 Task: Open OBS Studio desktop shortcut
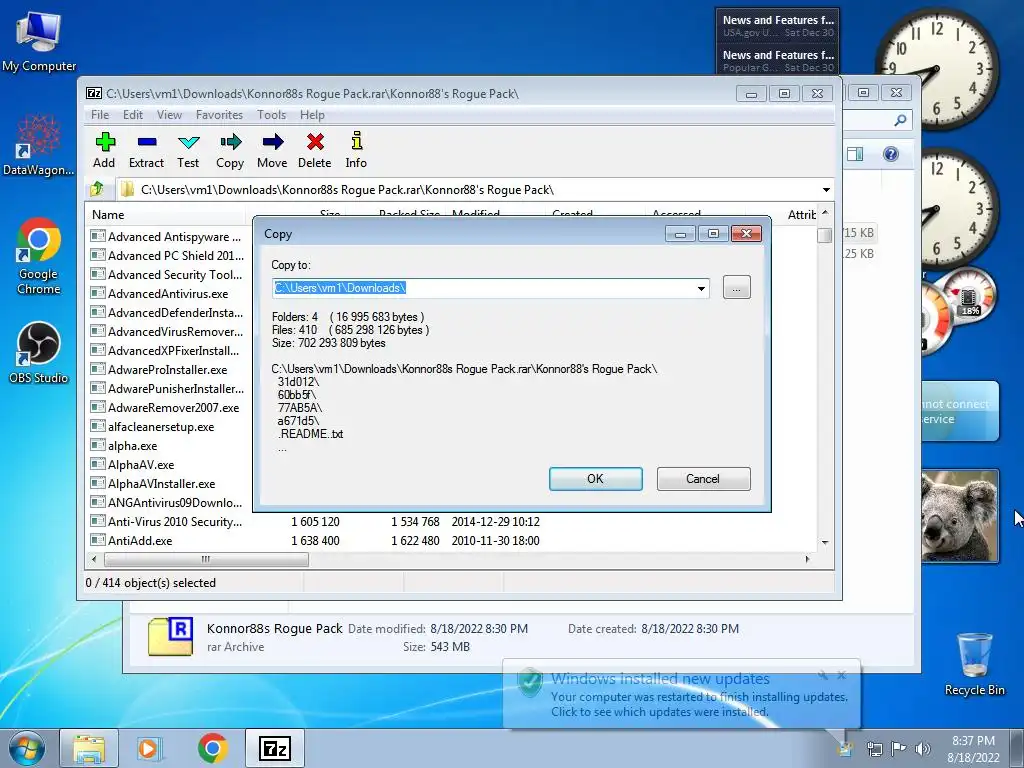tap(39, 353)
